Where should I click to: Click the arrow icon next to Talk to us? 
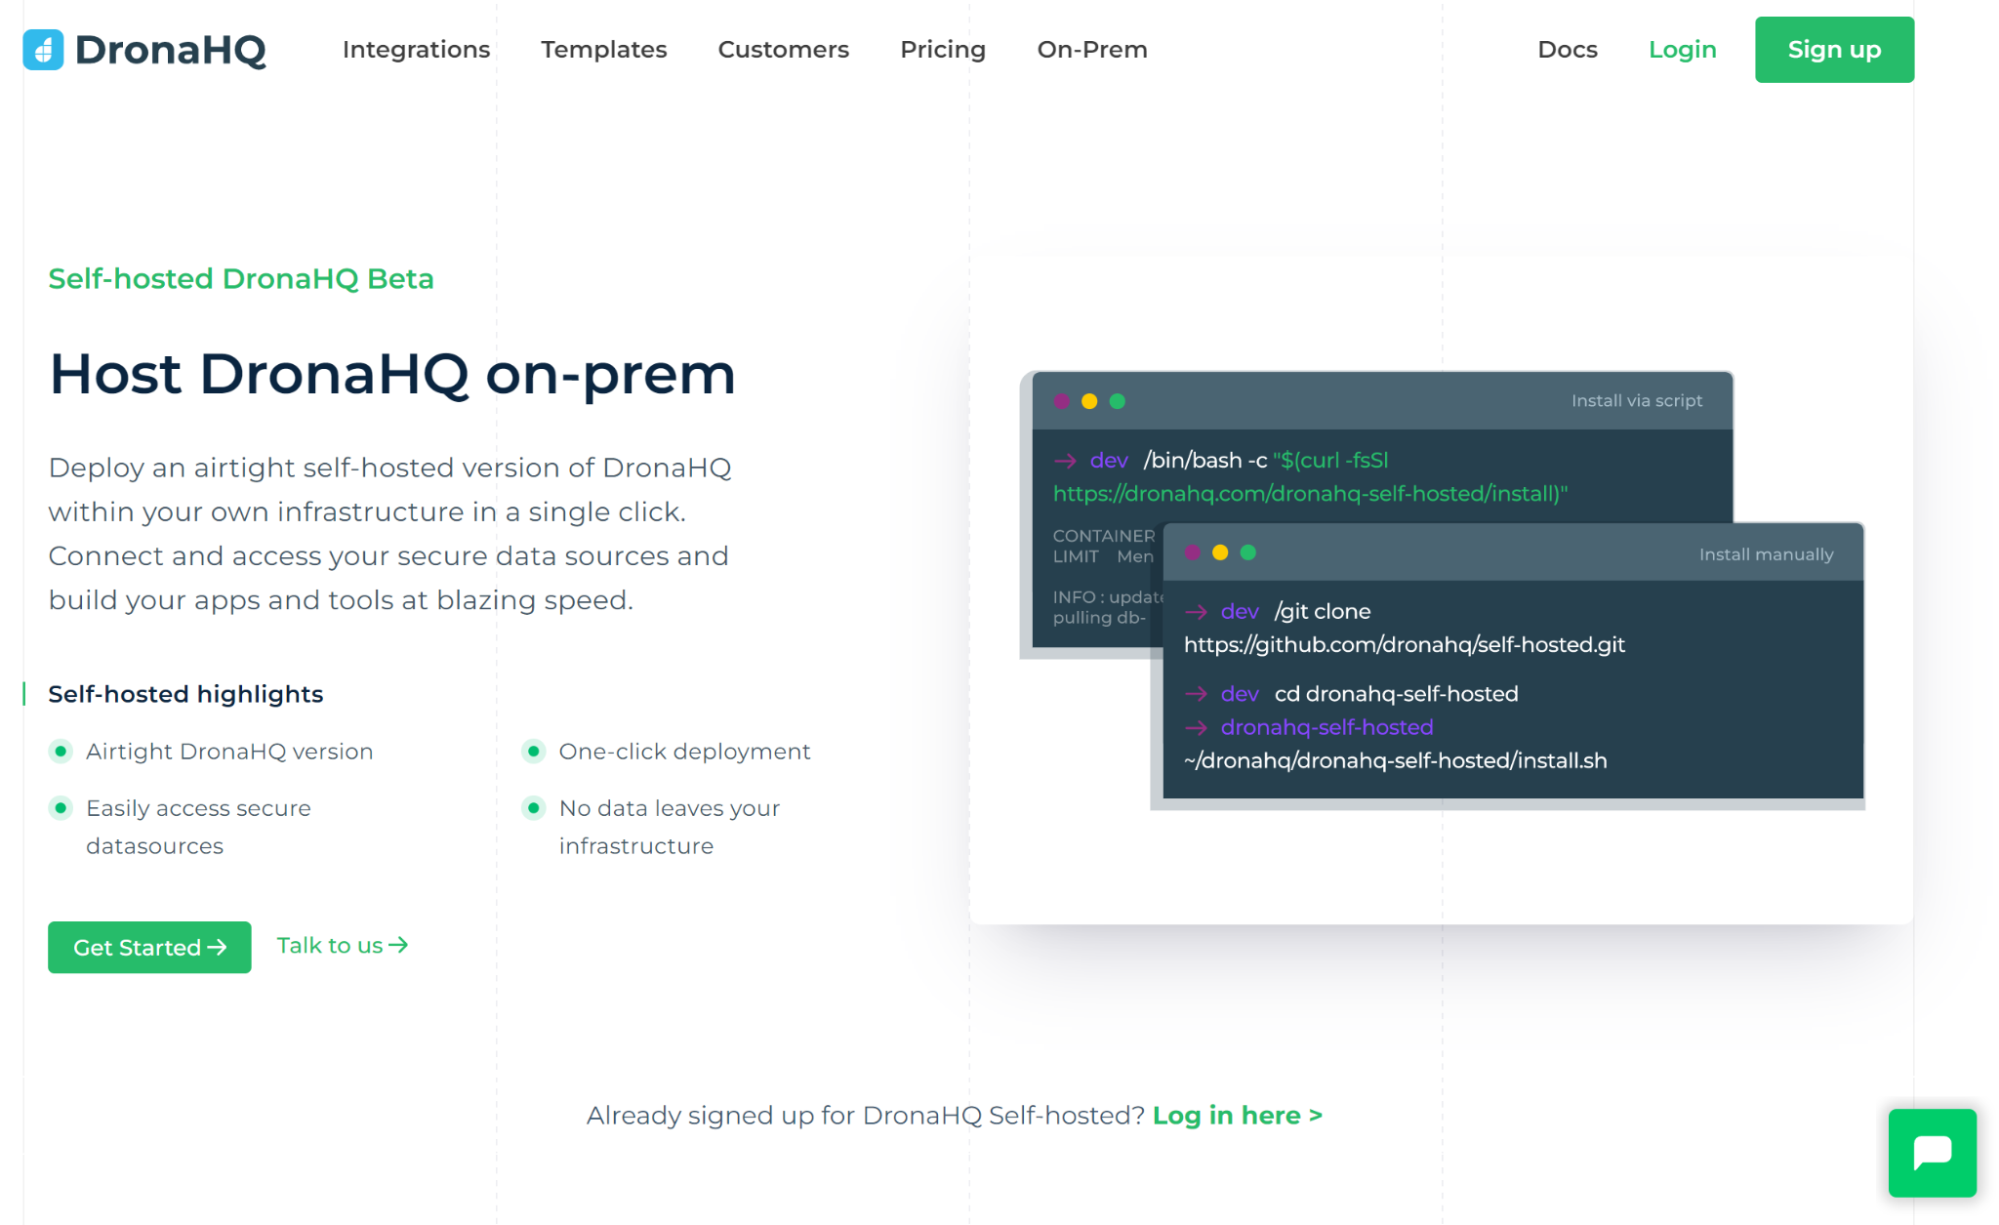(399, 944)
